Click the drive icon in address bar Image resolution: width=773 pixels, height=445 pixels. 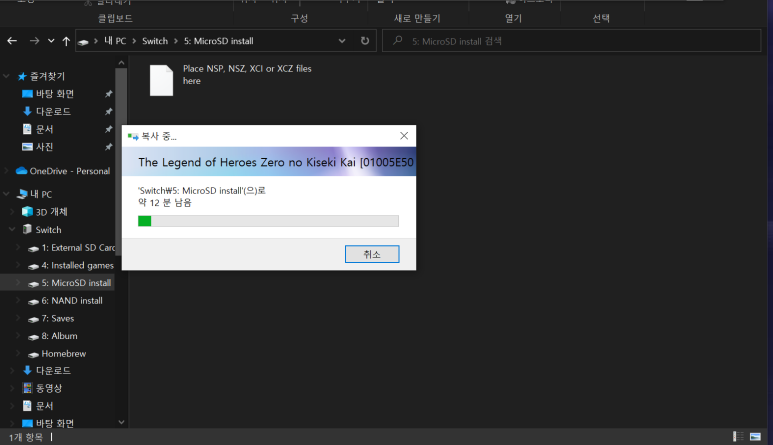point(83,42)
